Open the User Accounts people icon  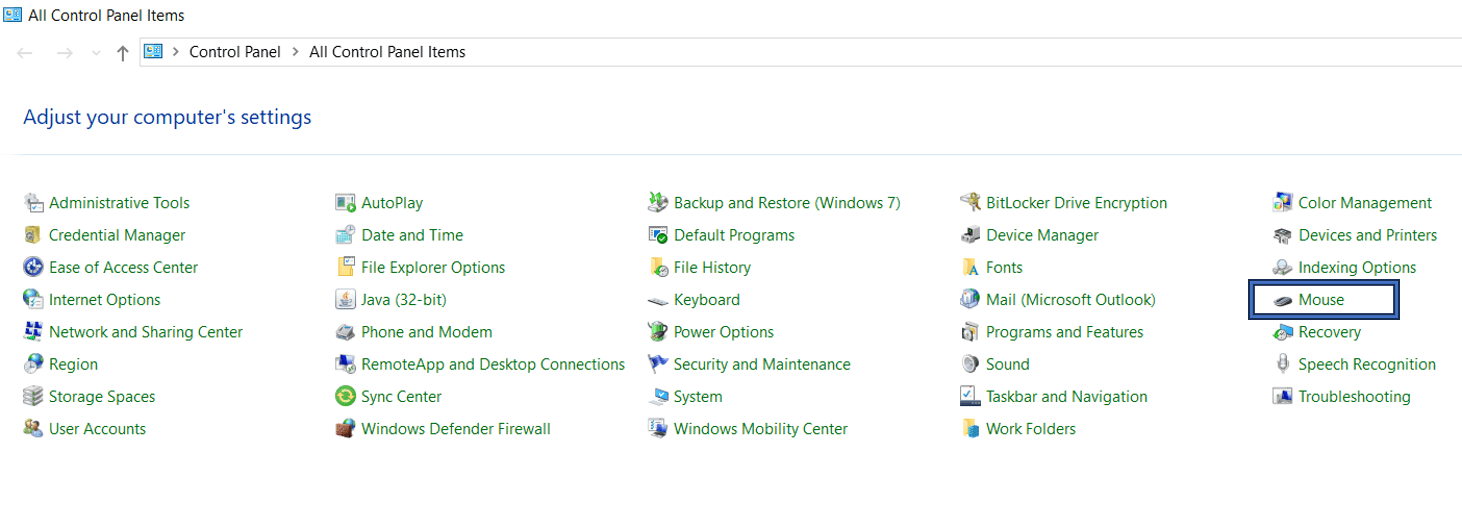[x=33, y=428]
